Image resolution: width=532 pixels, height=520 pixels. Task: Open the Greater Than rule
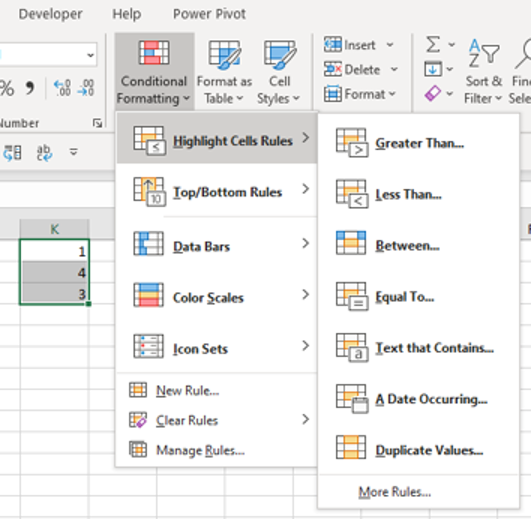click(418, 143)
